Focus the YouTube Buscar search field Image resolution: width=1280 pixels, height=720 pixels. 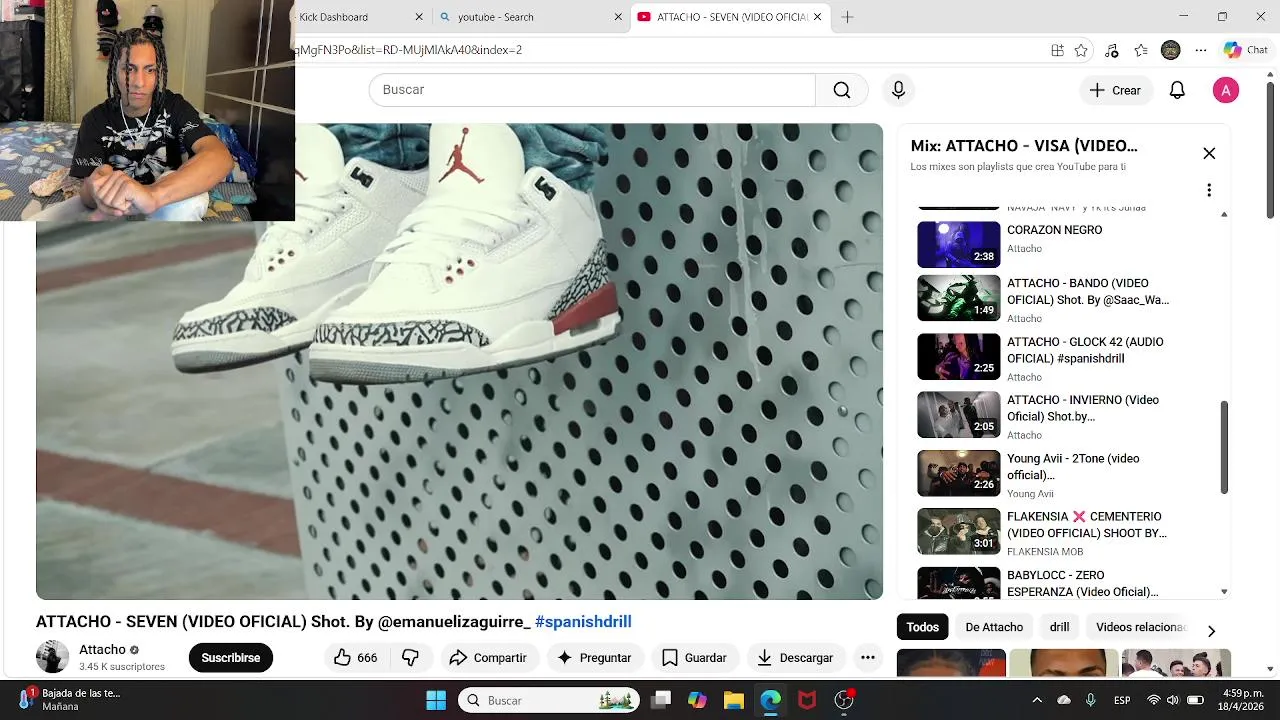(x=592, y=90)
